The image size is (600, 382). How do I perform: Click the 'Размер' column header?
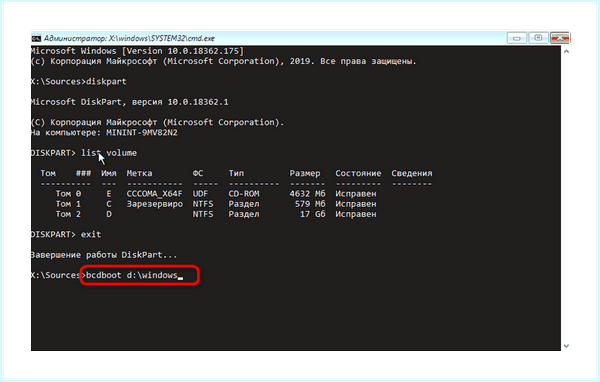pos(305,173)
